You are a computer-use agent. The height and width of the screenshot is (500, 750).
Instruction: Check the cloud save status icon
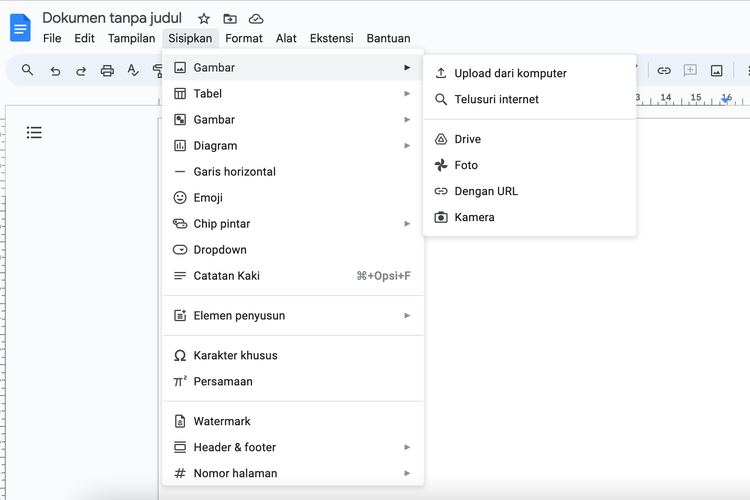[x=256, y=19]
